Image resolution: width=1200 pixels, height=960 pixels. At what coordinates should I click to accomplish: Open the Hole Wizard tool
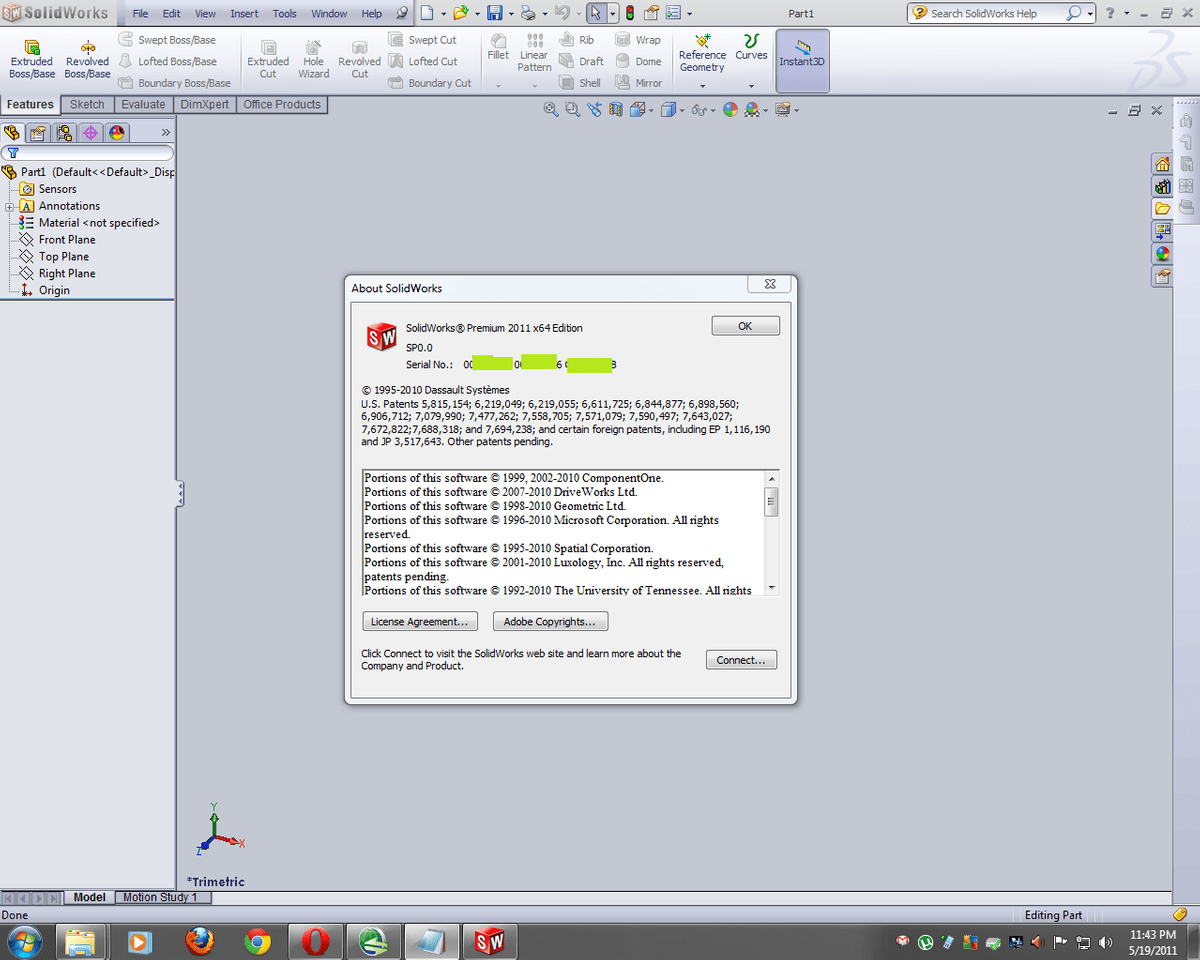[313, 59]
